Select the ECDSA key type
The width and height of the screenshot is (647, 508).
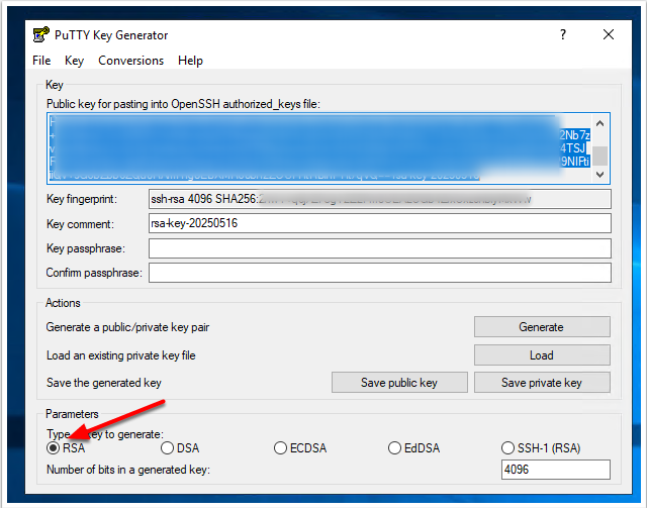click(x=281, y=448)
